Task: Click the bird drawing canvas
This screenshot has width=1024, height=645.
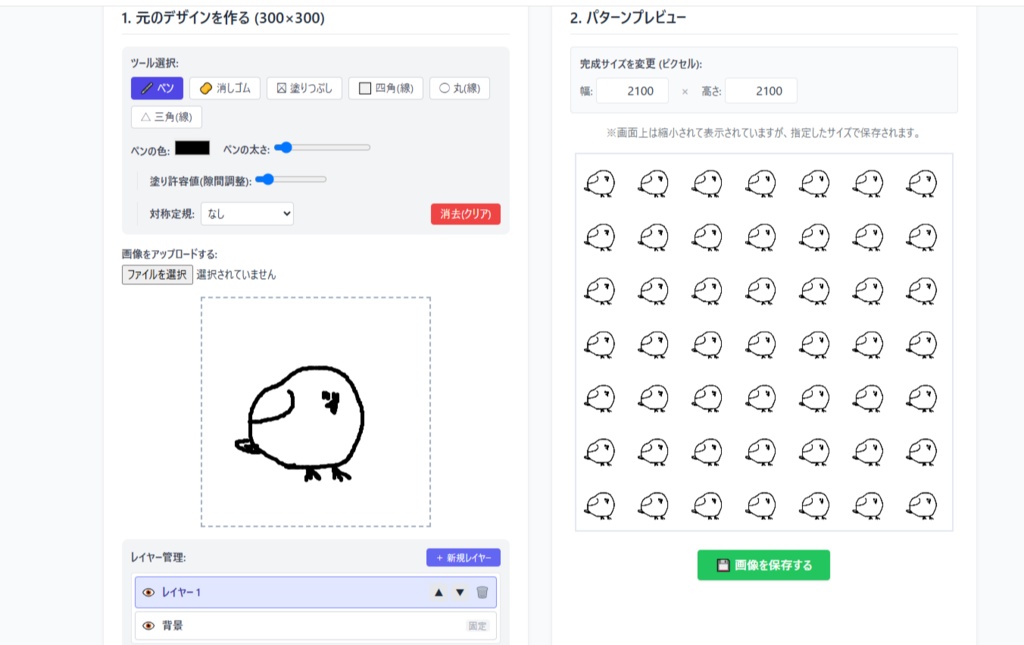Action: point(315,412)
